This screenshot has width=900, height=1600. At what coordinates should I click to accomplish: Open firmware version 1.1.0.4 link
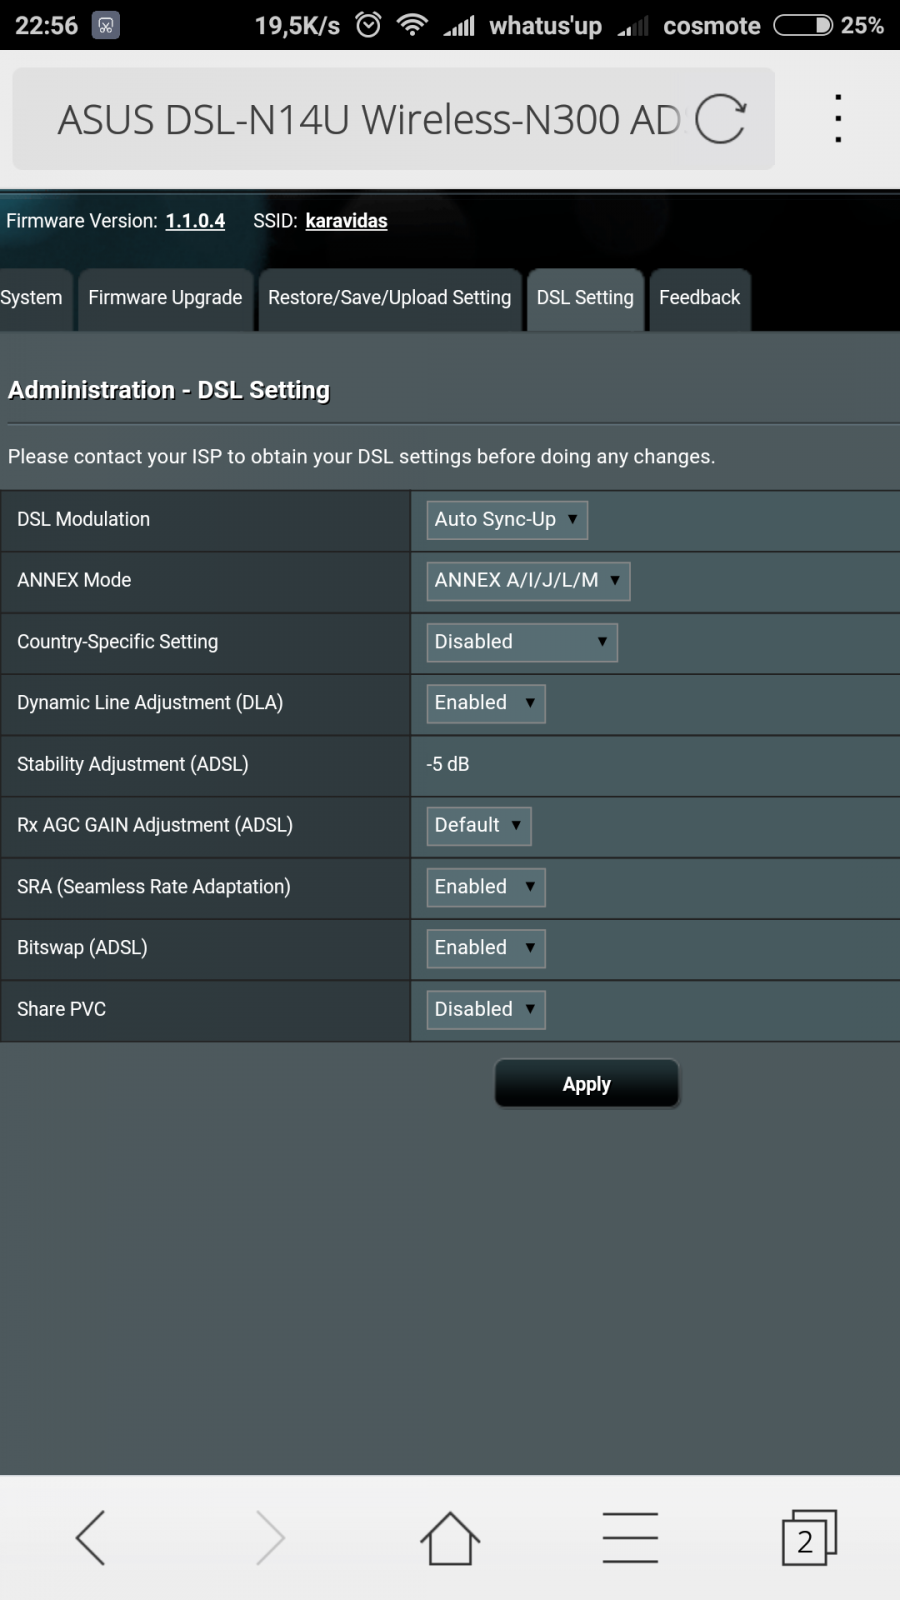point(195,221)
